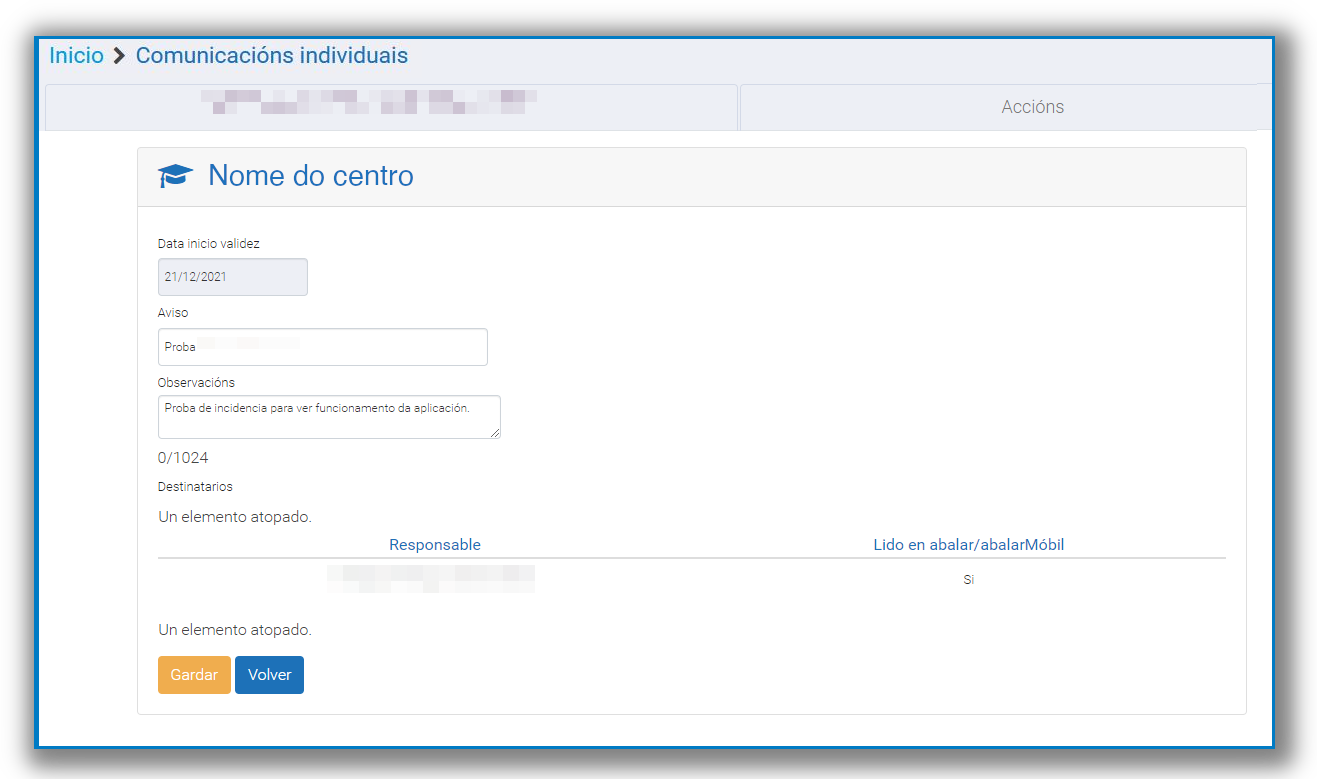Click the Data inicio validez label
This screenshot has width=1317, height=779.
209,243
